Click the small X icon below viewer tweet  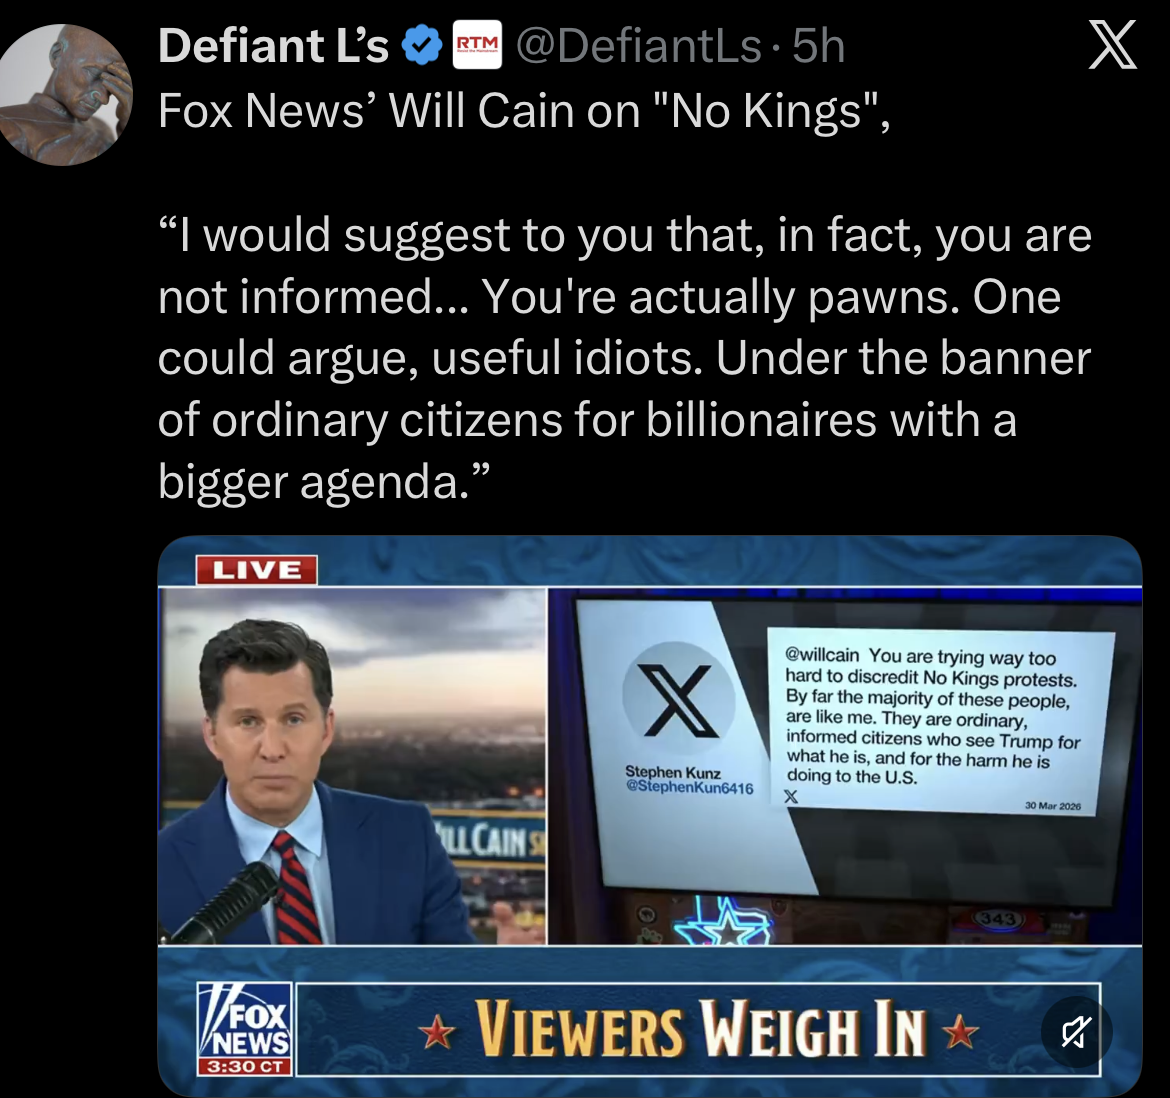click(791, 797)
